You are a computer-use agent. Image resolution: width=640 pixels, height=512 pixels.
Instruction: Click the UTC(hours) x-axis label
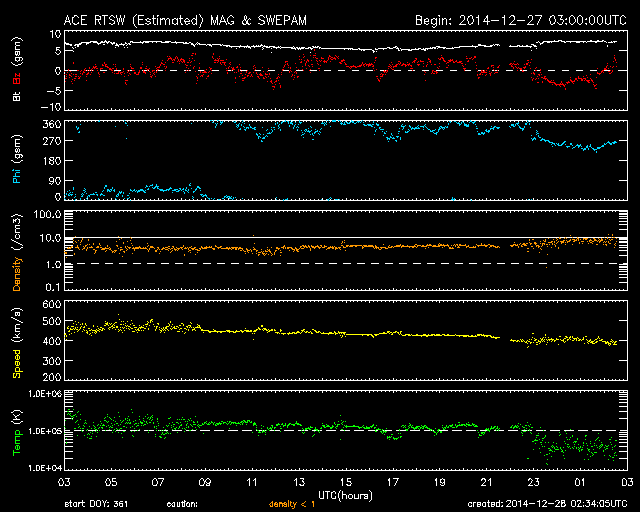[346, 494]
